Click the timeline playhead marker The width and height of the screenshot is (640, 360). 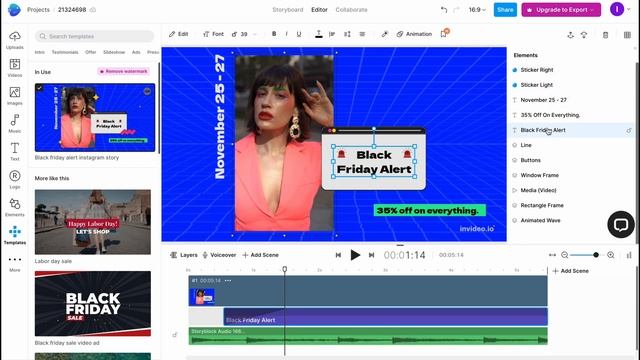(284, 269)
